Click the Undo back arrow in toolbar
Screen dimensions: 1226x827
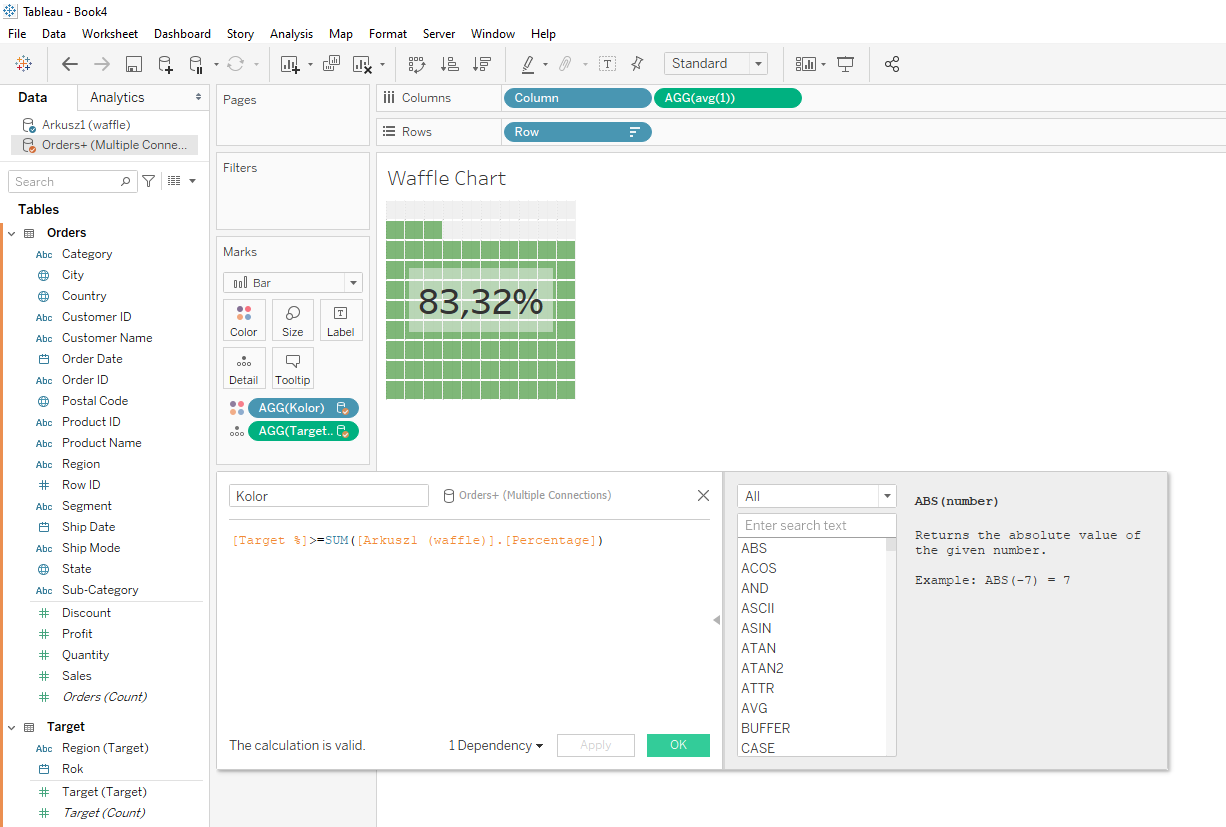(70, 64)
